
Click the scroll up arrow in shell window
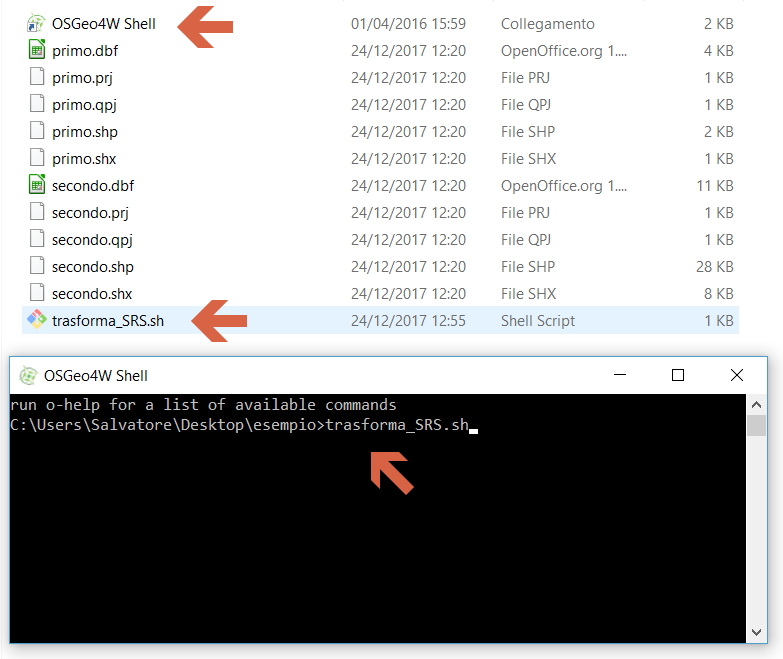[x=758, y=404]
